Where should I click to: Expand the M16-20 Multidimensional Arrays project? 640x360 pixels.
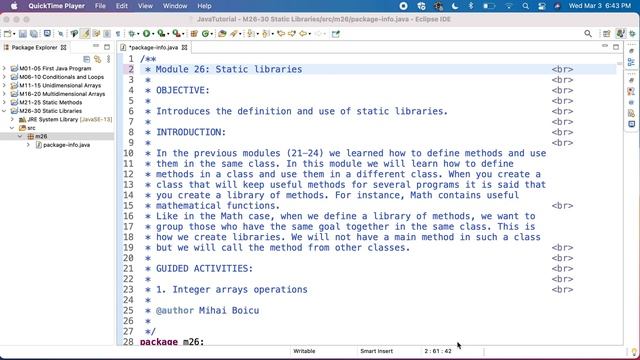point(4,94)
